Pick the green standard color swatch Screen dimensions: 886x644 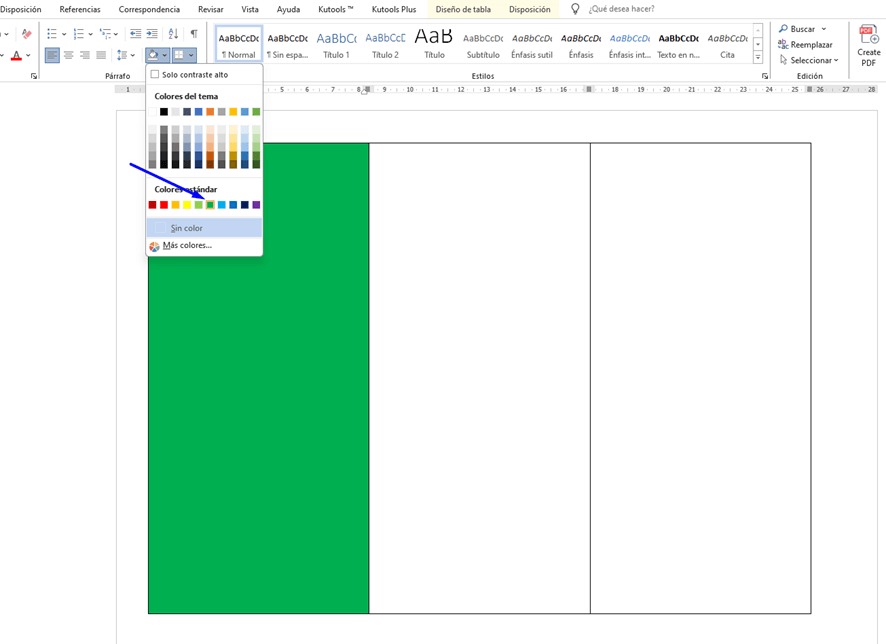pos(210,205)
